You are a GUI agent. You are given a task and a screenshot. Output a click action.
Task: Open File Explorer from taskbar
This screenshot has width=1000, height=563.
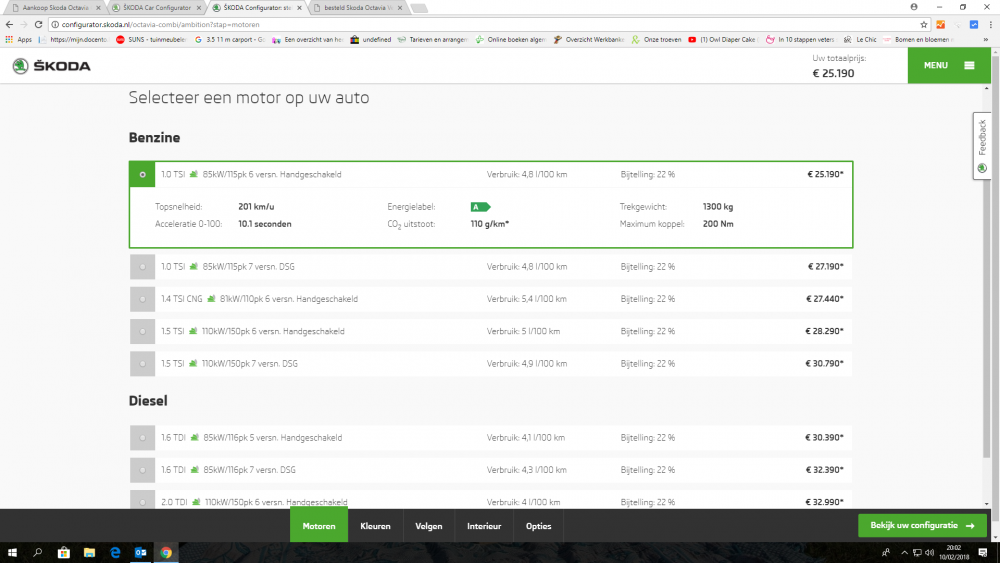pos(89,553)
